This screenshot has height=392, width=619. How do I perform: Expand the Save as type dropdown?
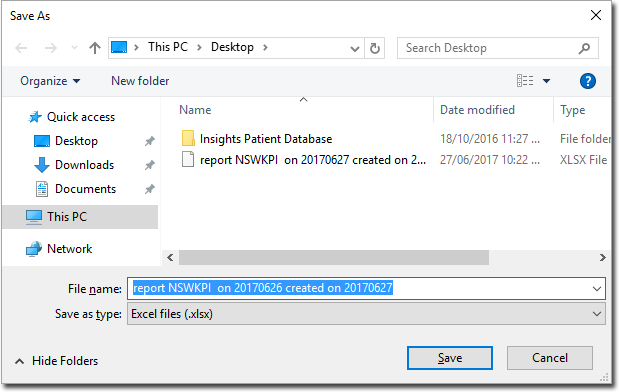tap(596, 314)
